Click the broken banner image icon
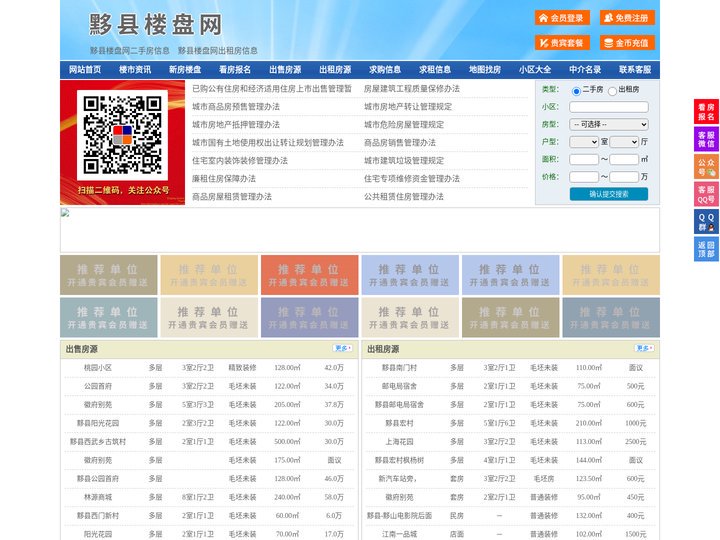Viewport: 720px width, 540px height. coord(65,213)
